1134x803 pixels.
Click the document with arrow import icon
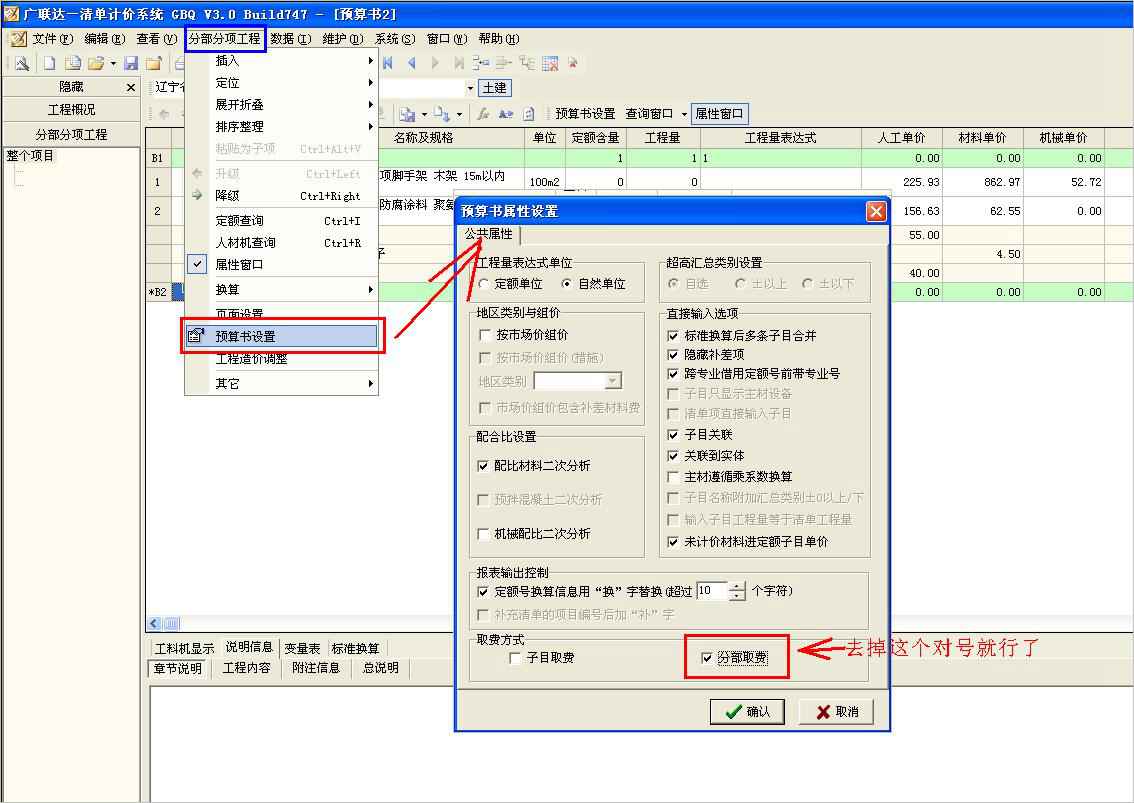click(x=442, y=114)
